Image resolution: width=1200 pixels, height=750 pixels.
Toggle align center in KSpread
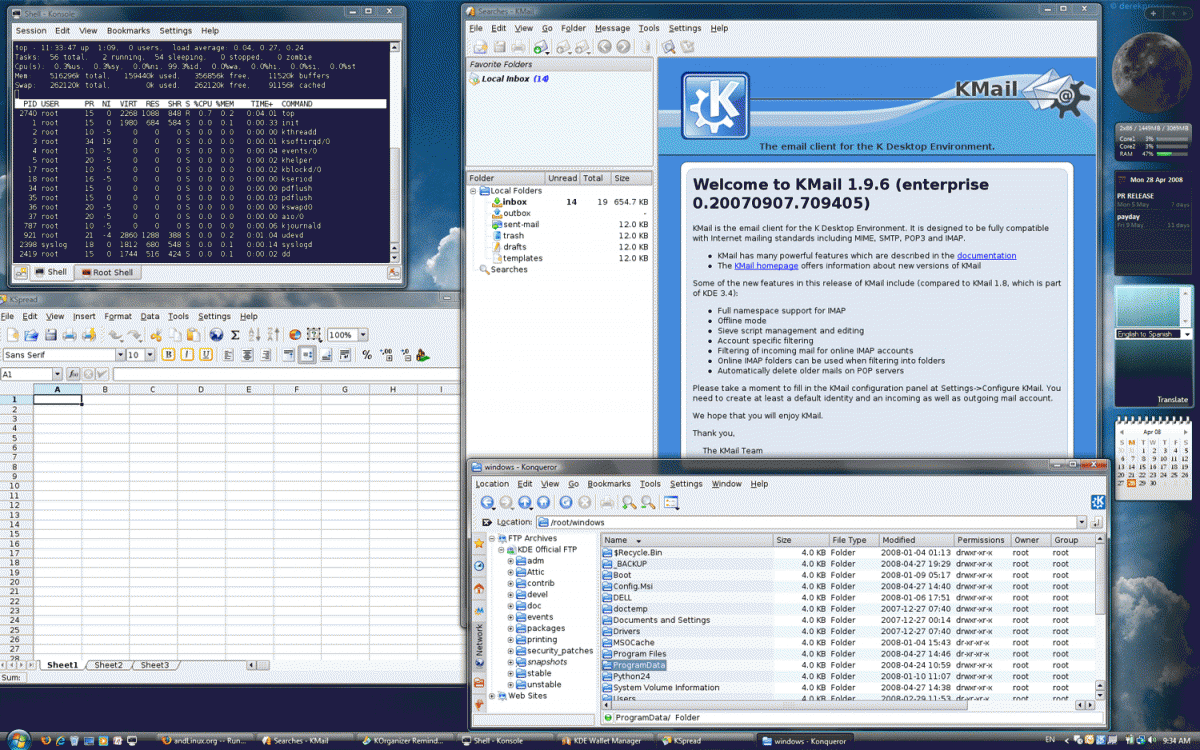coord(247,355)
